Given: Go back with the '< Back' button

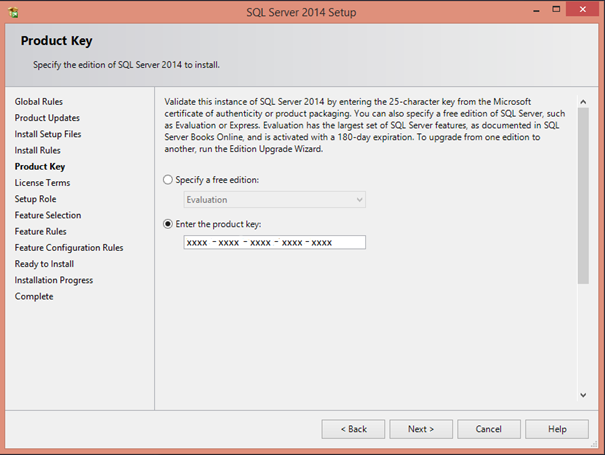Looking at the screenshot, I should (353, 429).
